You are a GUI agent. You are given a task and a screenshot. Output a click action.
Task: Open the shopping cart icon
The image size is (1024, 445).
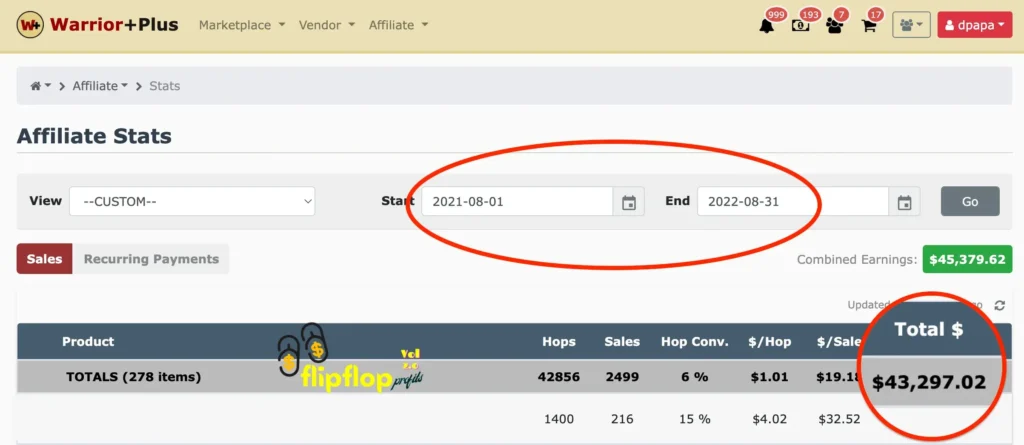[869, 26]
